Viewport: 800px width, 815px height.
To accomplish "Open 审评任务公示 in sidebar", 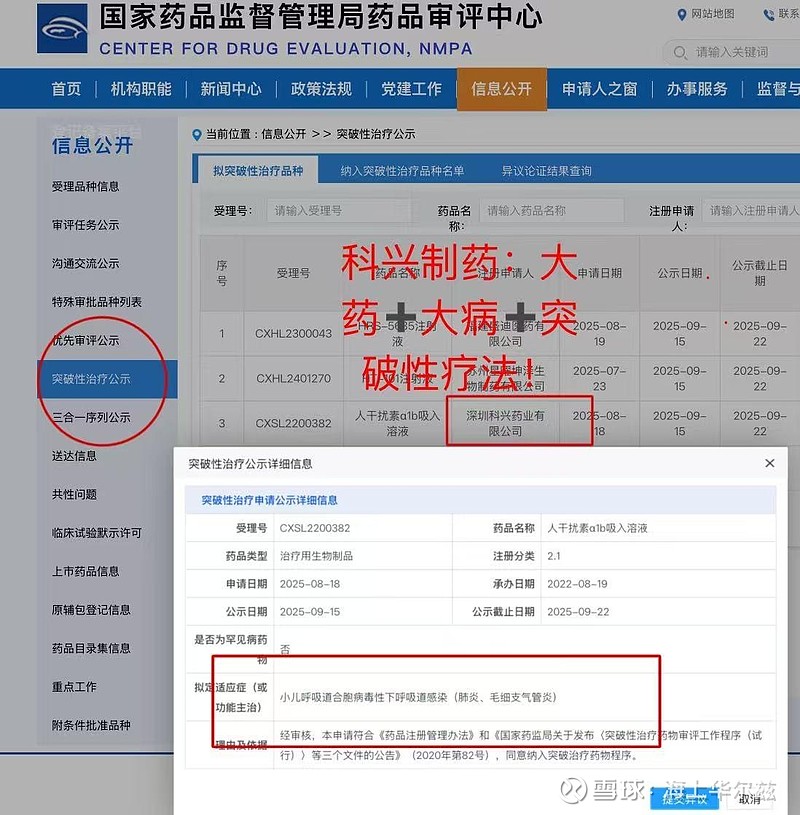I will (85, 225).
